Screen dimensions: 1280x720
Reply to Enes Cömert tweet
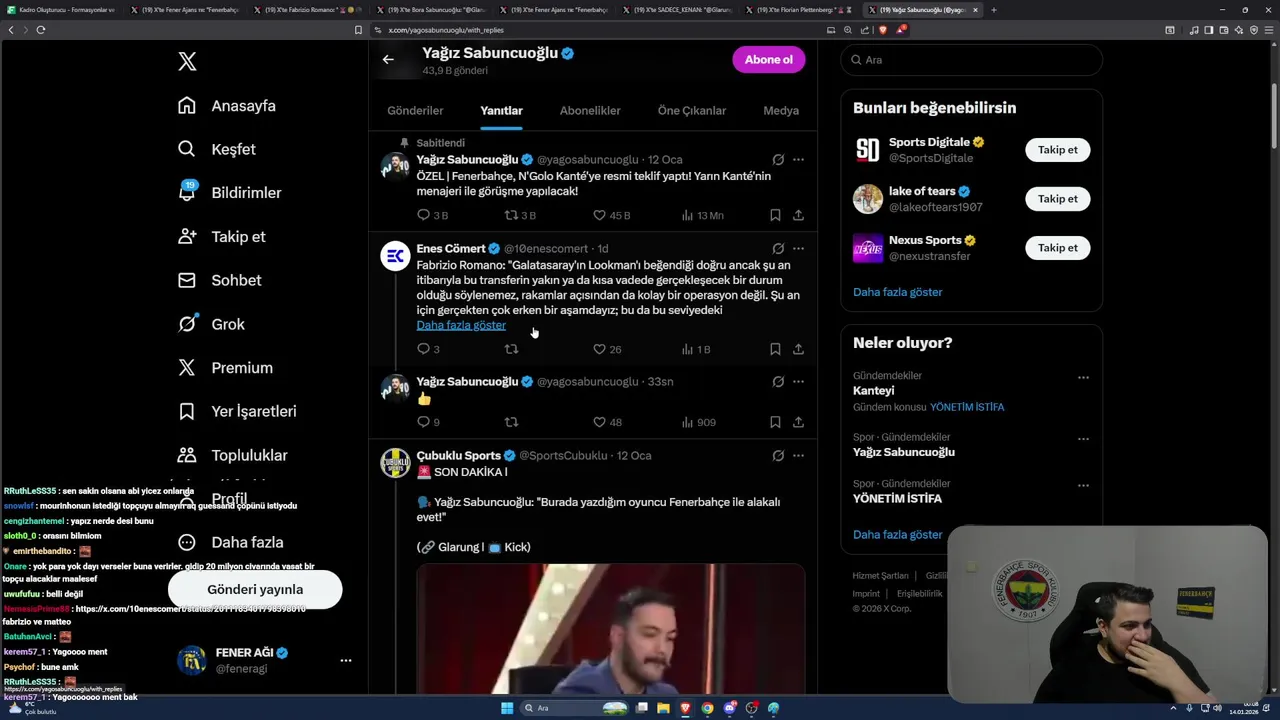[x=423, y=349]
